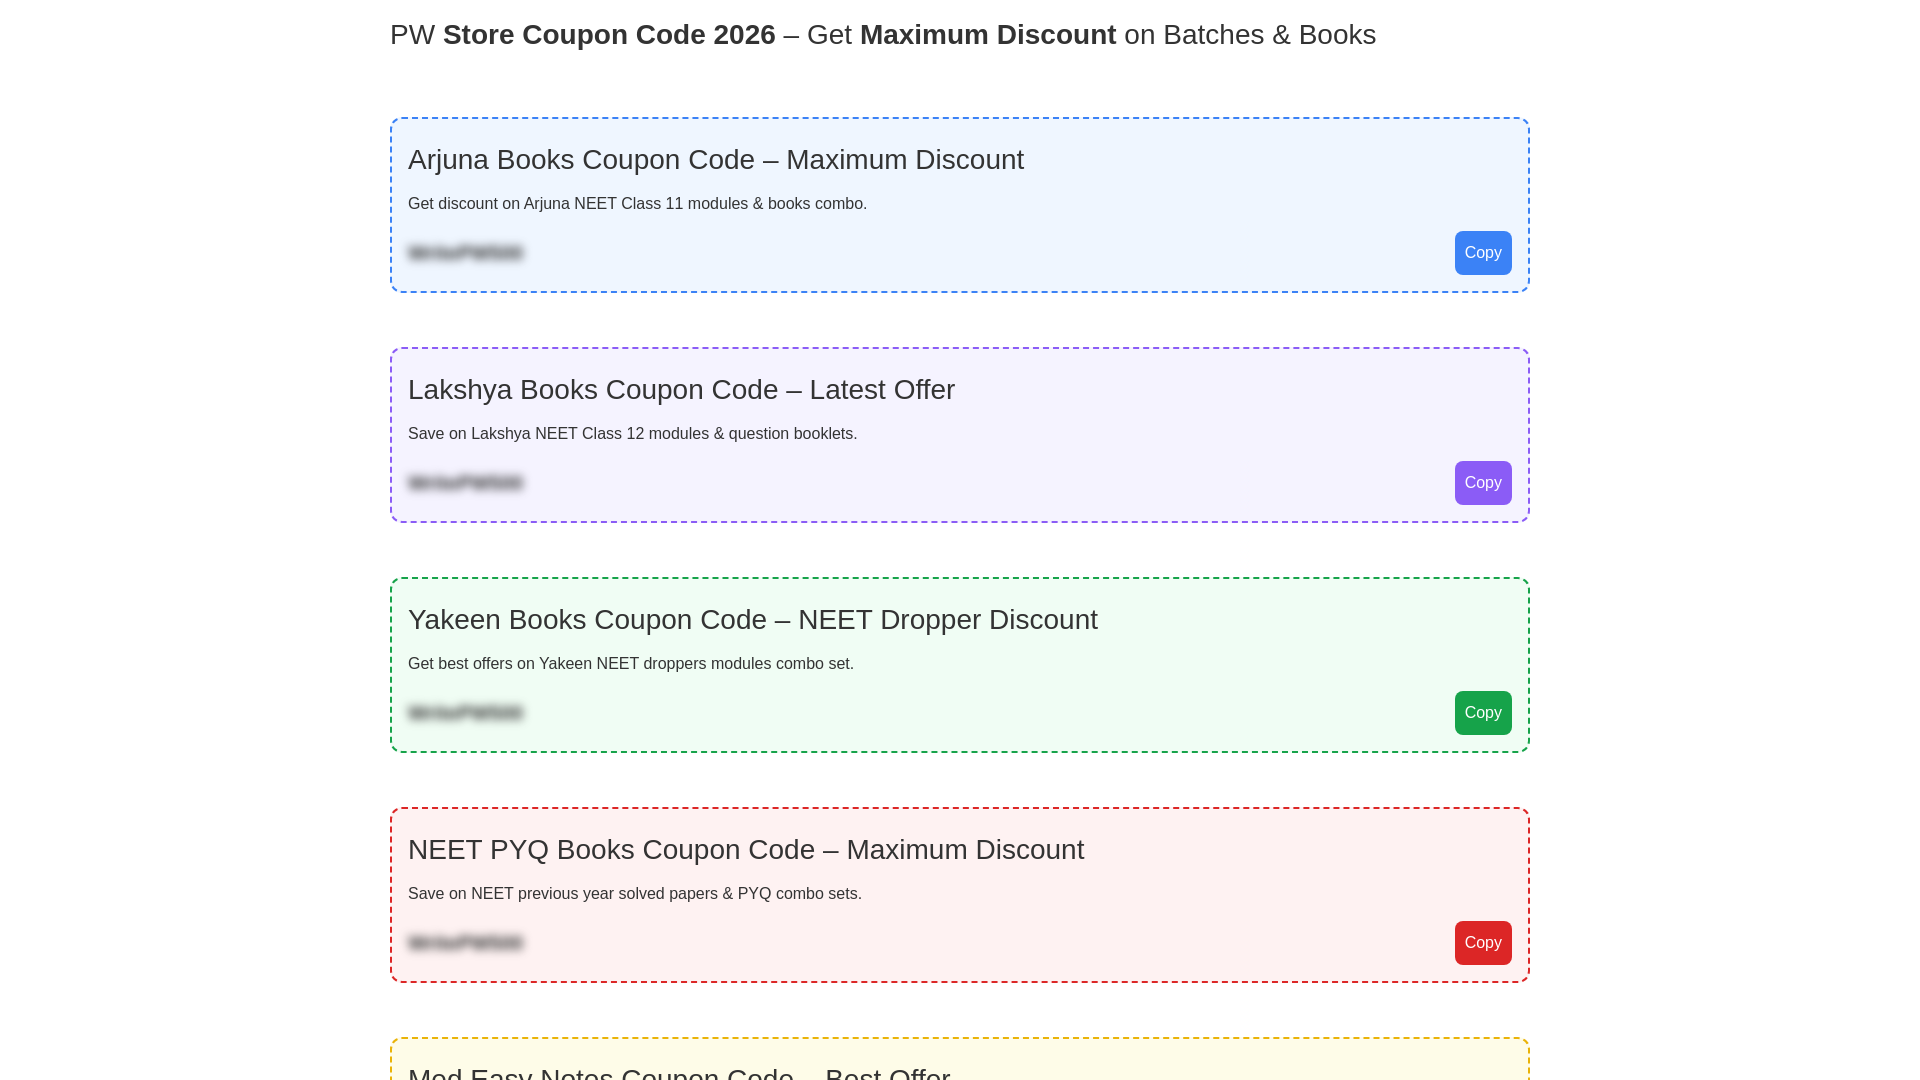Click the blurred code in the Lakshya card
The height and width of the screenshot is (1080, 1920).
point(466,483)
